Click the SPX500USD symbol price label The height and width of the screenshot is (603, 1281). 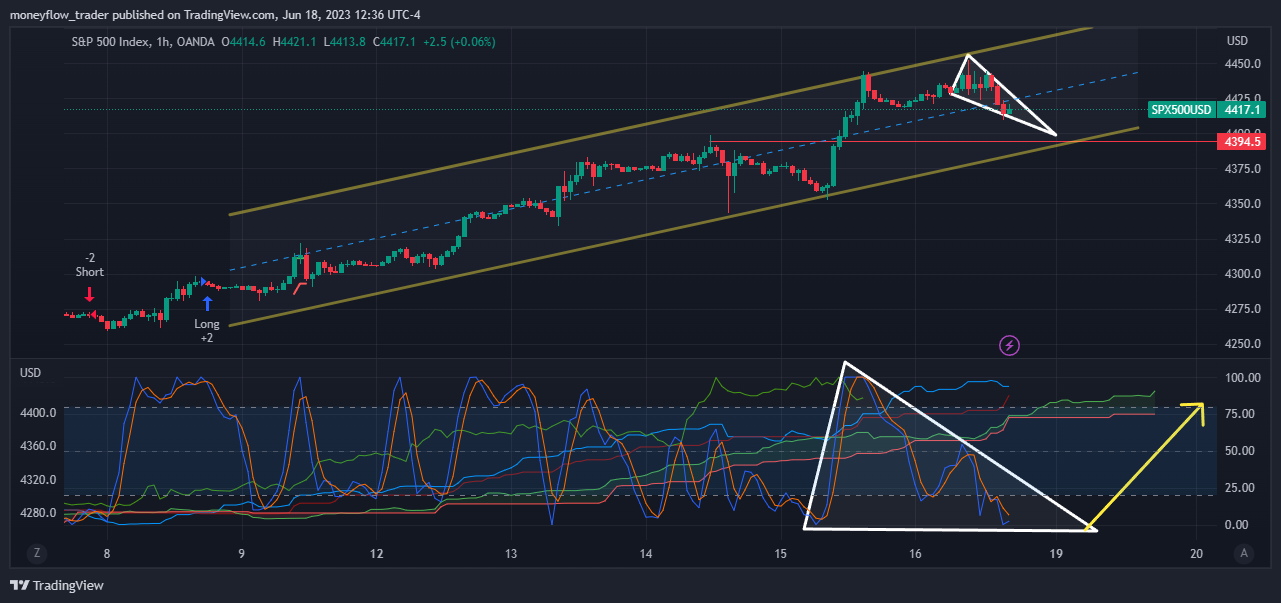click(1181, 110)
